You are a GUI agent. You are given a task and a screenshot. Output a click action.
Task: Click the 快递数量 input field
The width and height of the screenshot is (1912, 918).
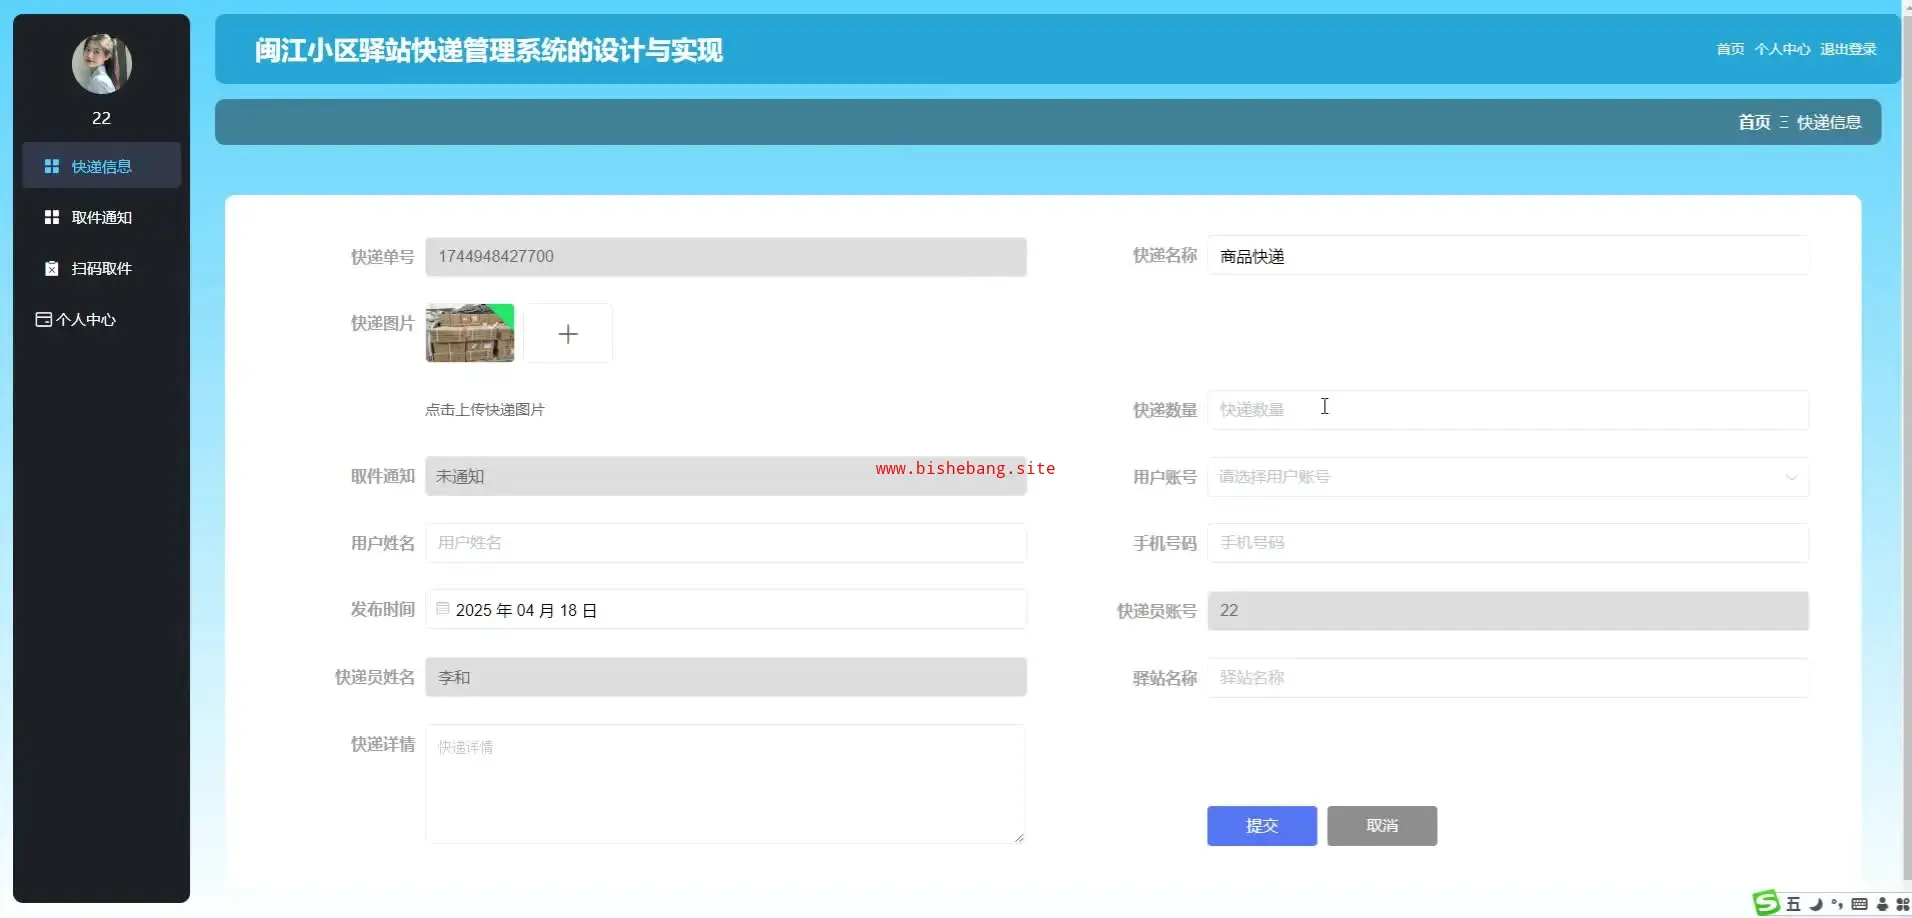click(x=1508, y=410)
